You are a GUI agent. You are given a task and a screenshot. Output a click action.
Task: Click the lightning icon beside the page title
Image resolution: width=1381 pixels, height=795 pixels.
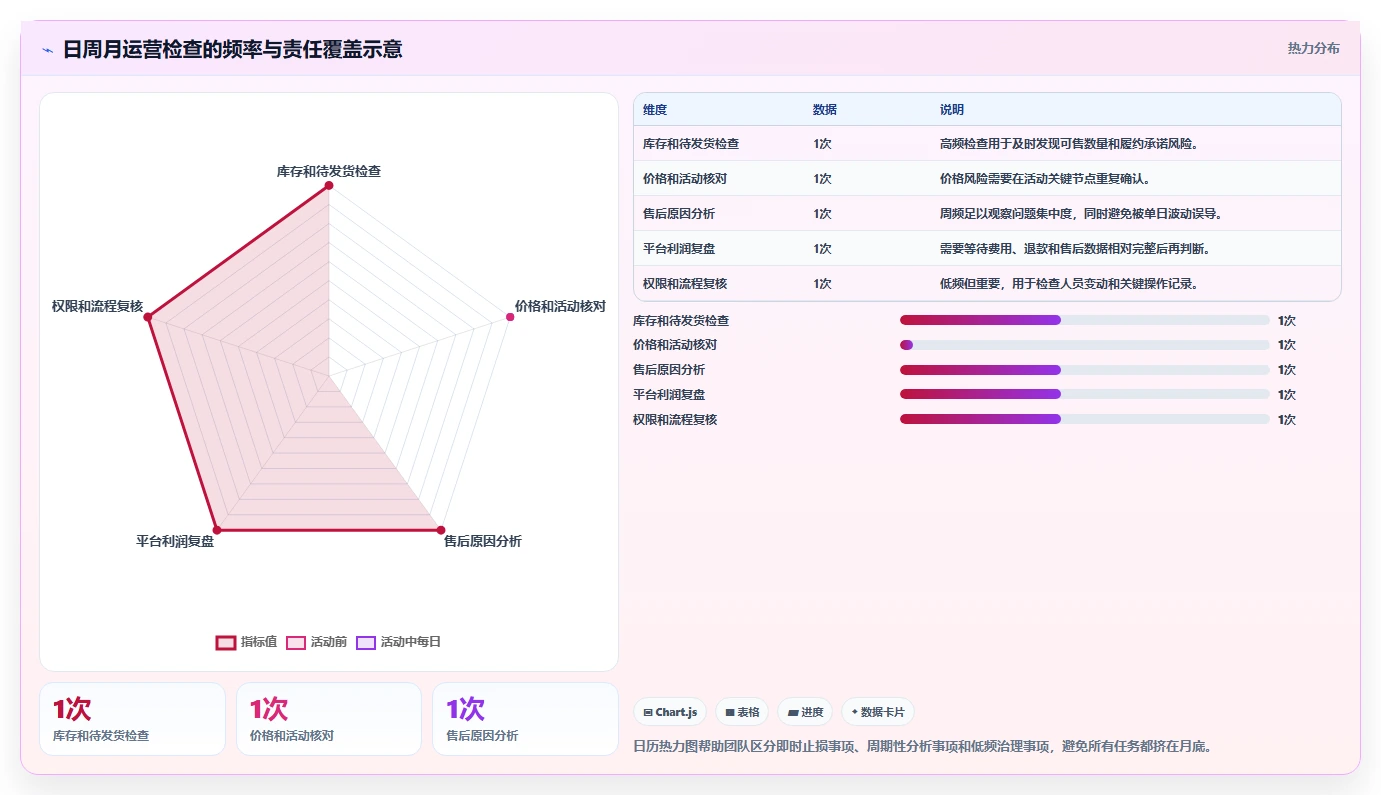pyautogui.click(x=47, y=50)
